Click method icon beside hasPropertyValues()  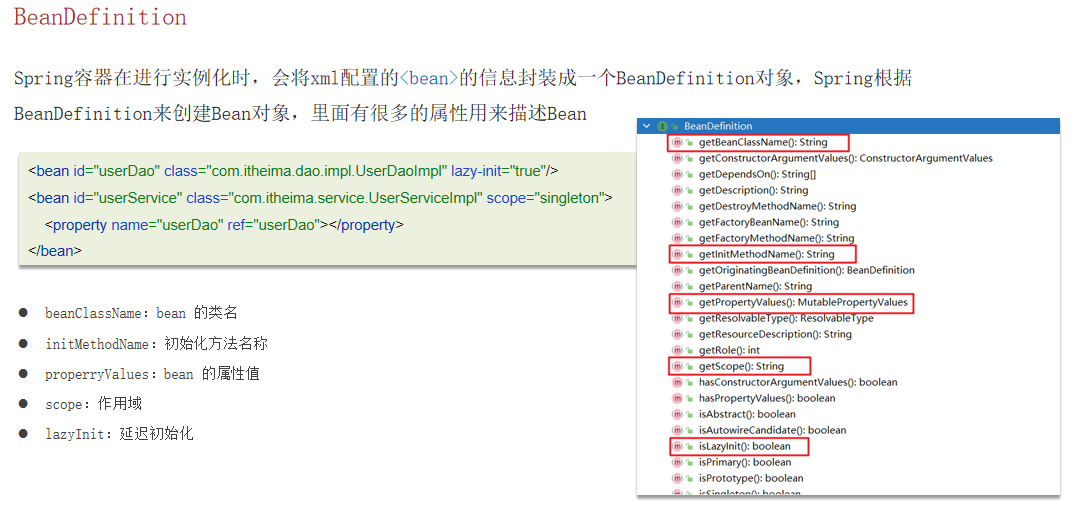point(678,398)
